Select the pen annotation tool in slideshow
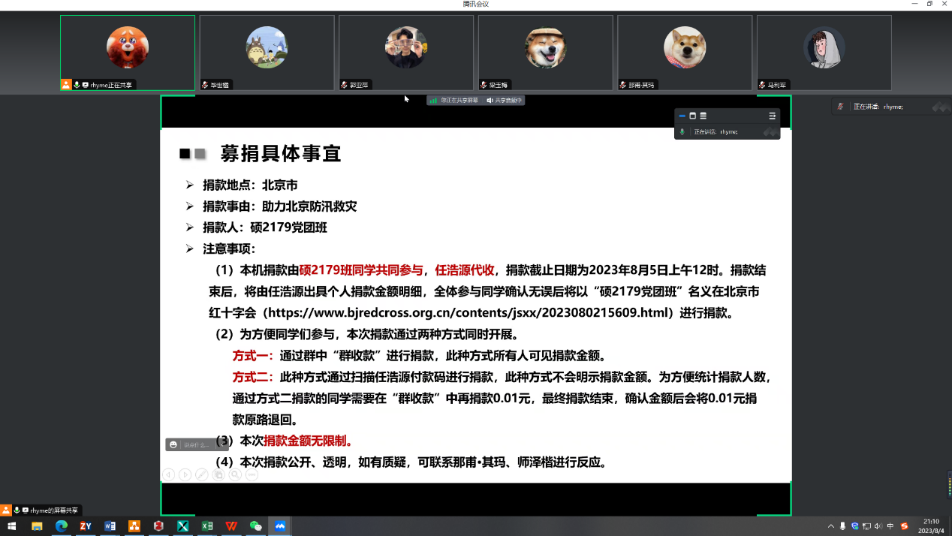 [202, 474]
